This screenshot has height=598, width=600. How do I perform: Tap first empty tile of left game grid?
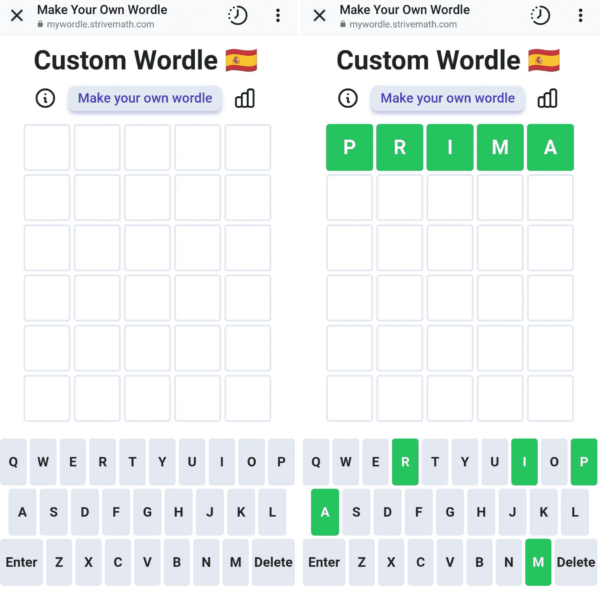(47, 148)
